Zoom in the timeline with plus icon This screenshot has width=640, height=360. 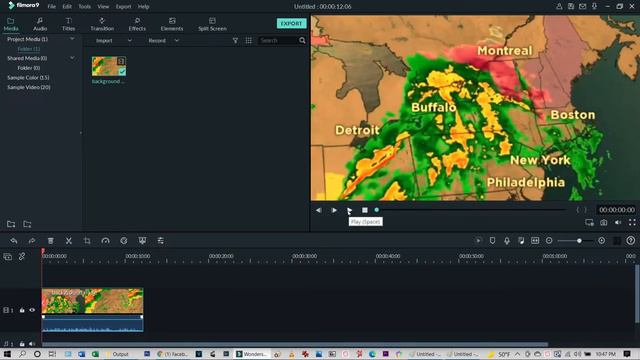click(602, 241)
